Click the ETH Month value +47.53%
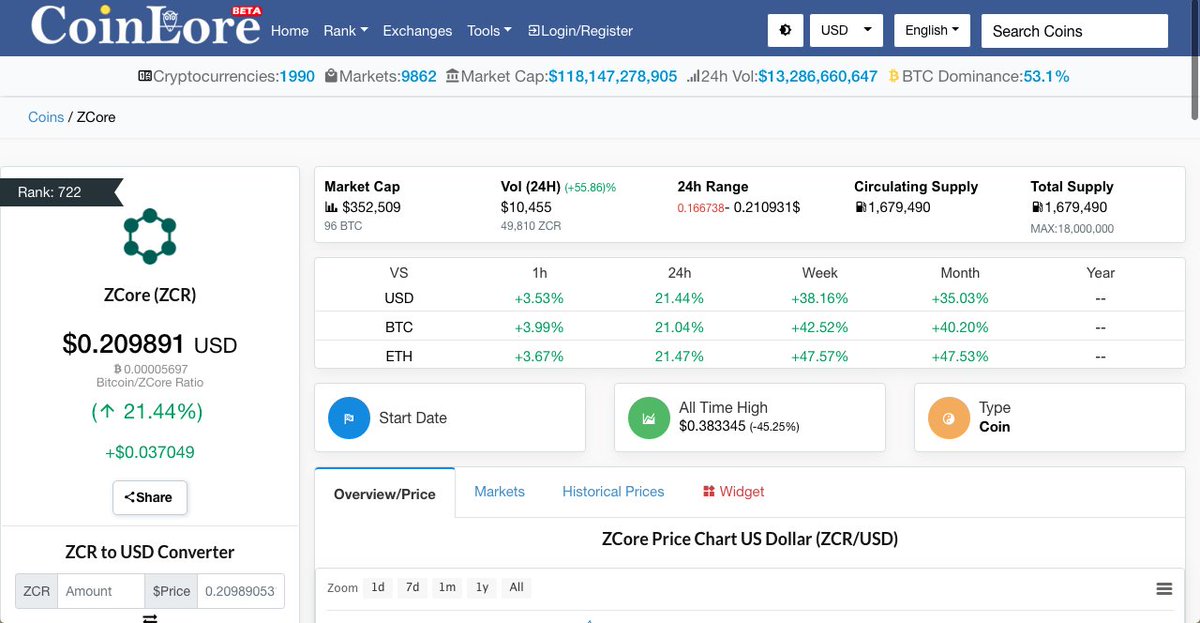 (x=960, y=356)
